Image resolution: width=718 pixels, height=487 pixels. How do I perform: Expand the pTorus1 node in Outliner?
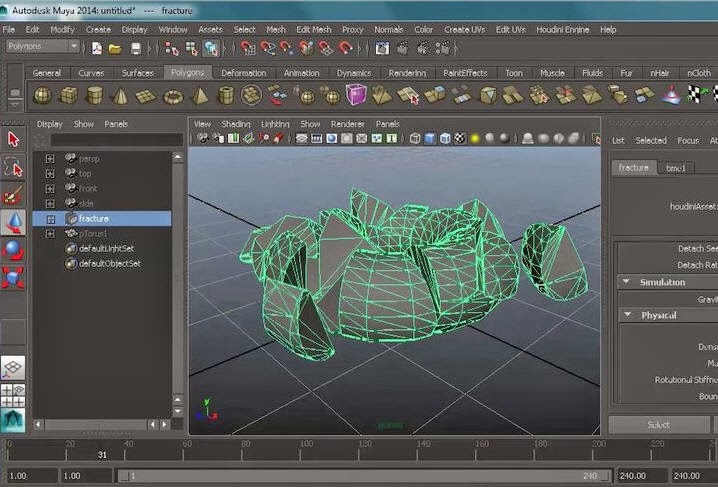pyautogui.click(x=50, y=234)
